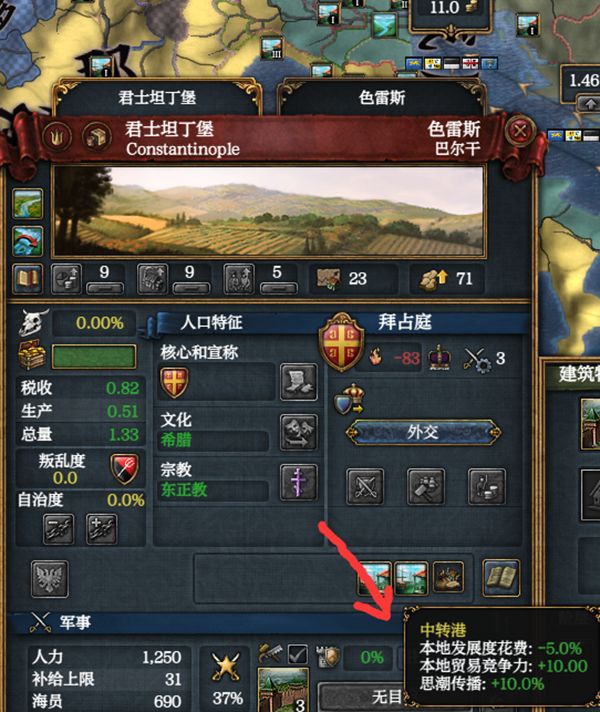Click the trade goods crate icon
Image resolution: width=600 pixels, height=712 pixels.
click(97, 136)
